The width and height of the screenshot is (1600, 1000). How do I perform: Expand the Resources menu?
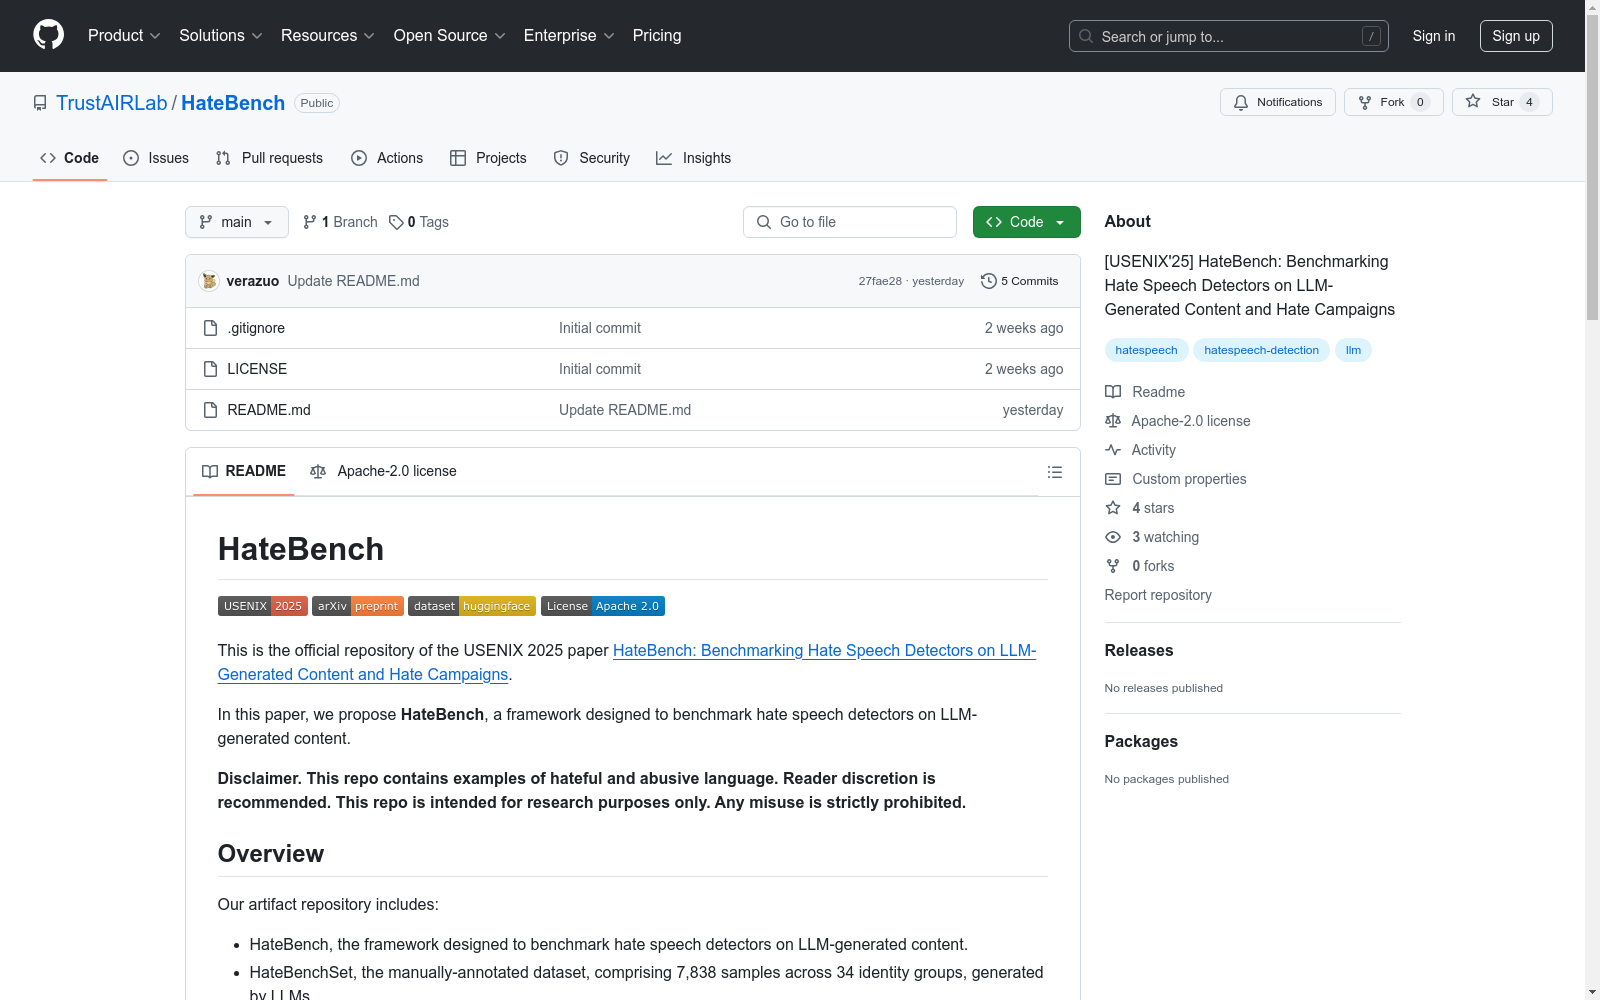pos(328,35)
